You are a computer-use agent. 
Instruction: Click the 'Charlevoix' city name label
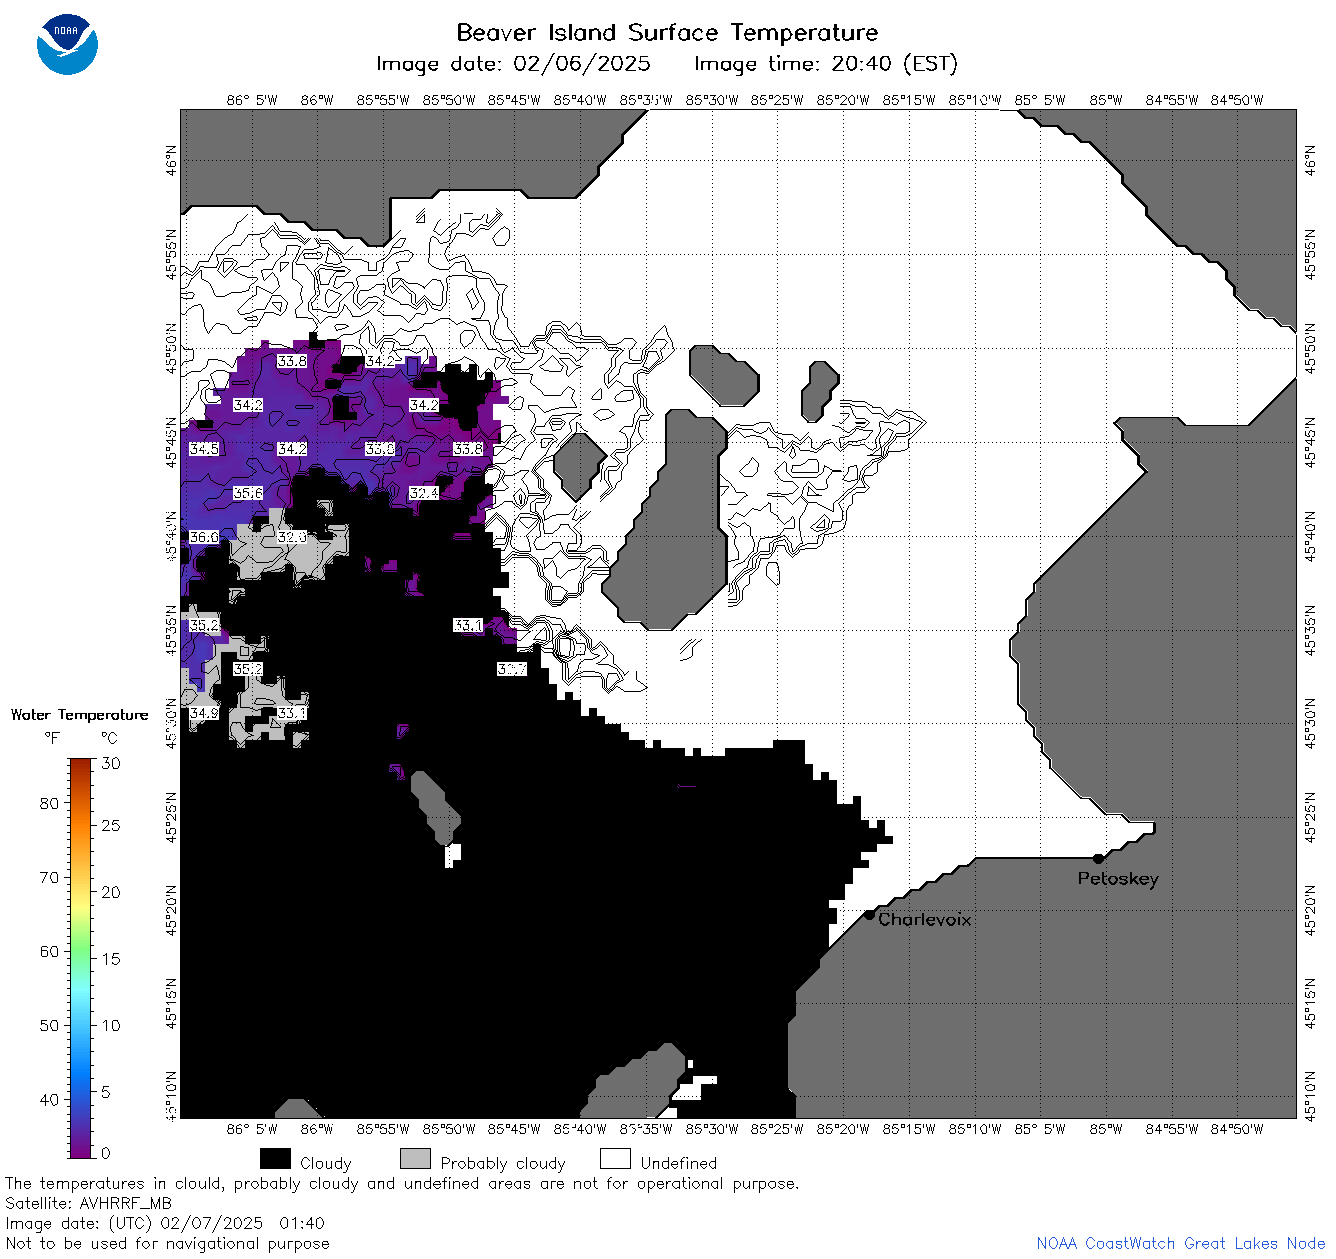[x=925, y=919]
